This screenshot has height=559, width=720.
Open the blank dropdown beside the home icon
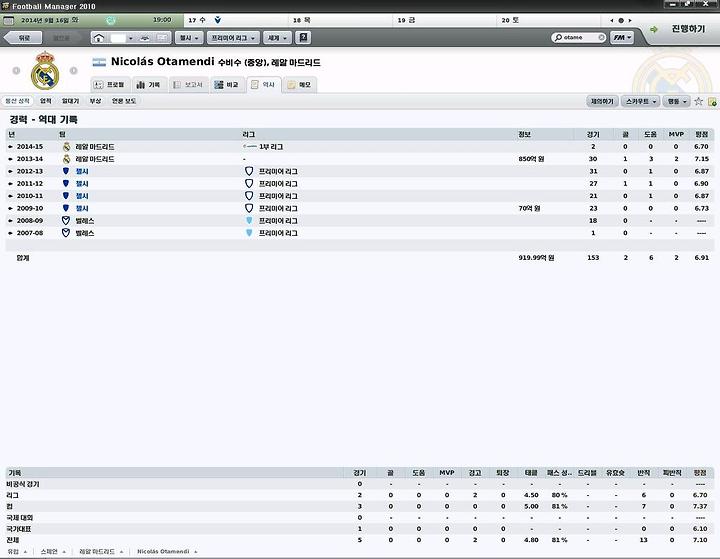(x=122, y=38)
